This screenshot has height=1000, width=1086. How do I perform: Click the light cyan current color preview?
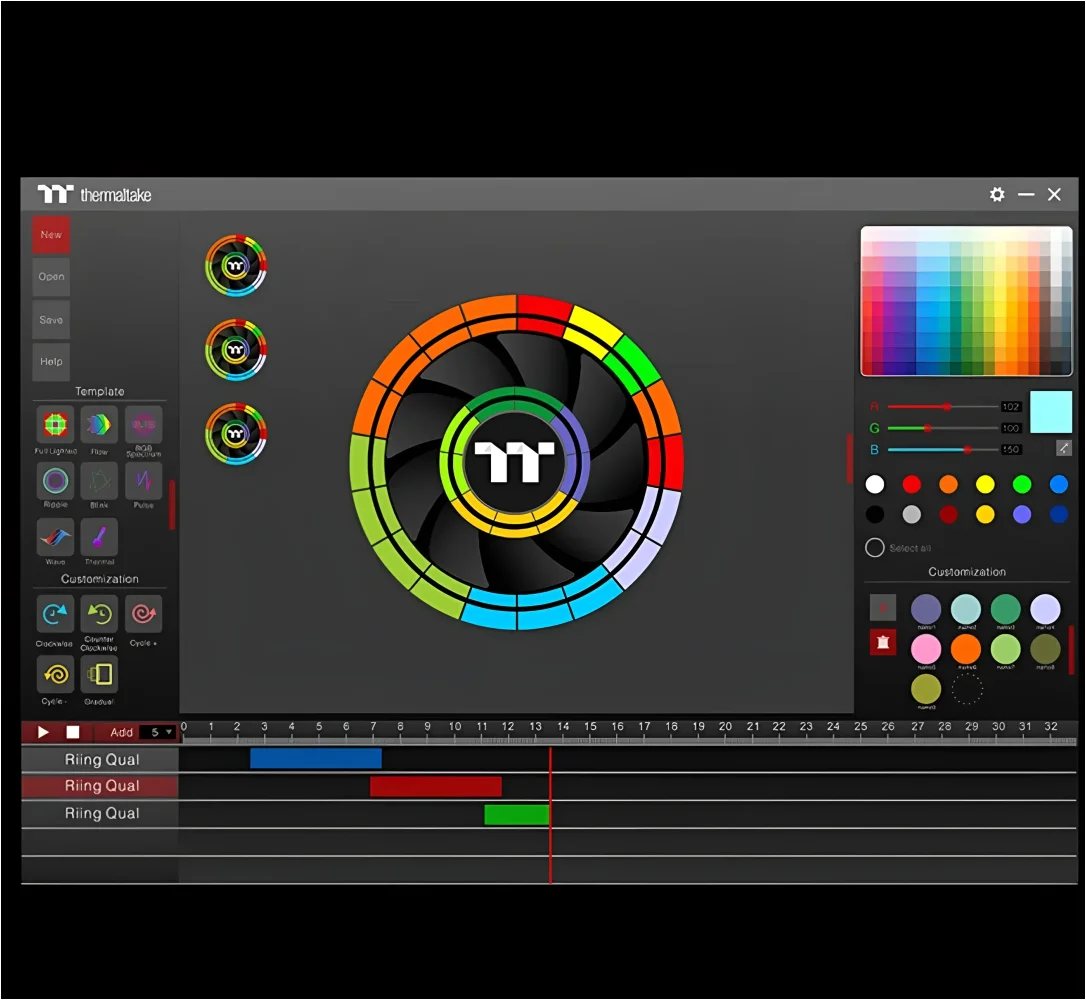click(1051, 412)
